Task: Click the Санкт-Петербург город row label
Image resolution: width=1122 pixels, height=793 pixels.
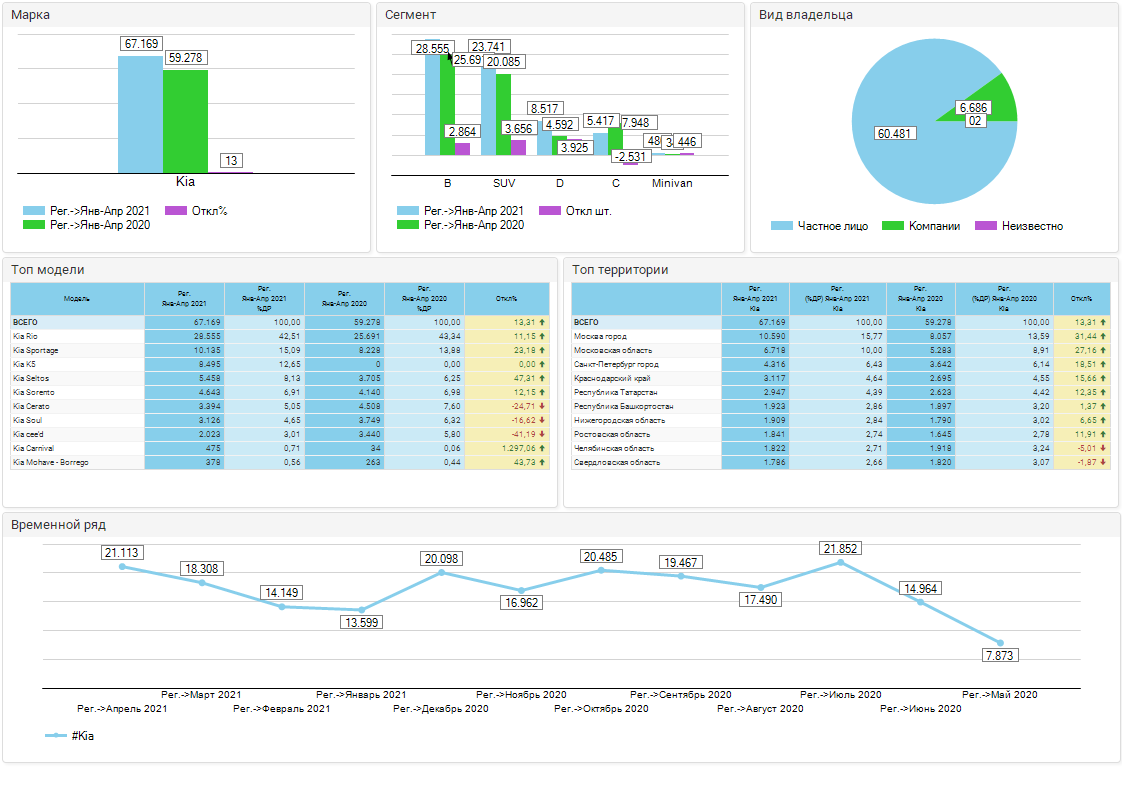Action: [x=616, y=365]
